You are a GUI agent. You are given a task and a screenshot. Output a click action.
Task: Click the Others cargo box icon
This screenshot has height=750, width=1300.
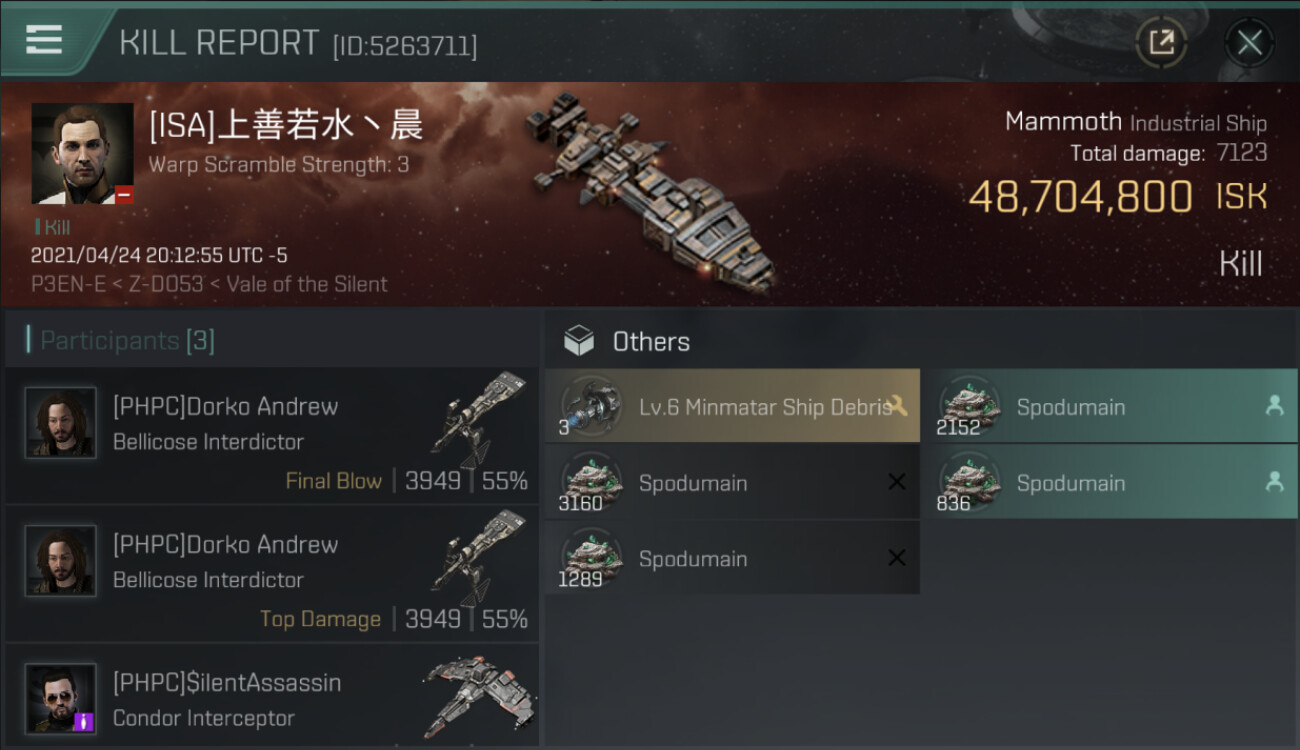[579, 341]
